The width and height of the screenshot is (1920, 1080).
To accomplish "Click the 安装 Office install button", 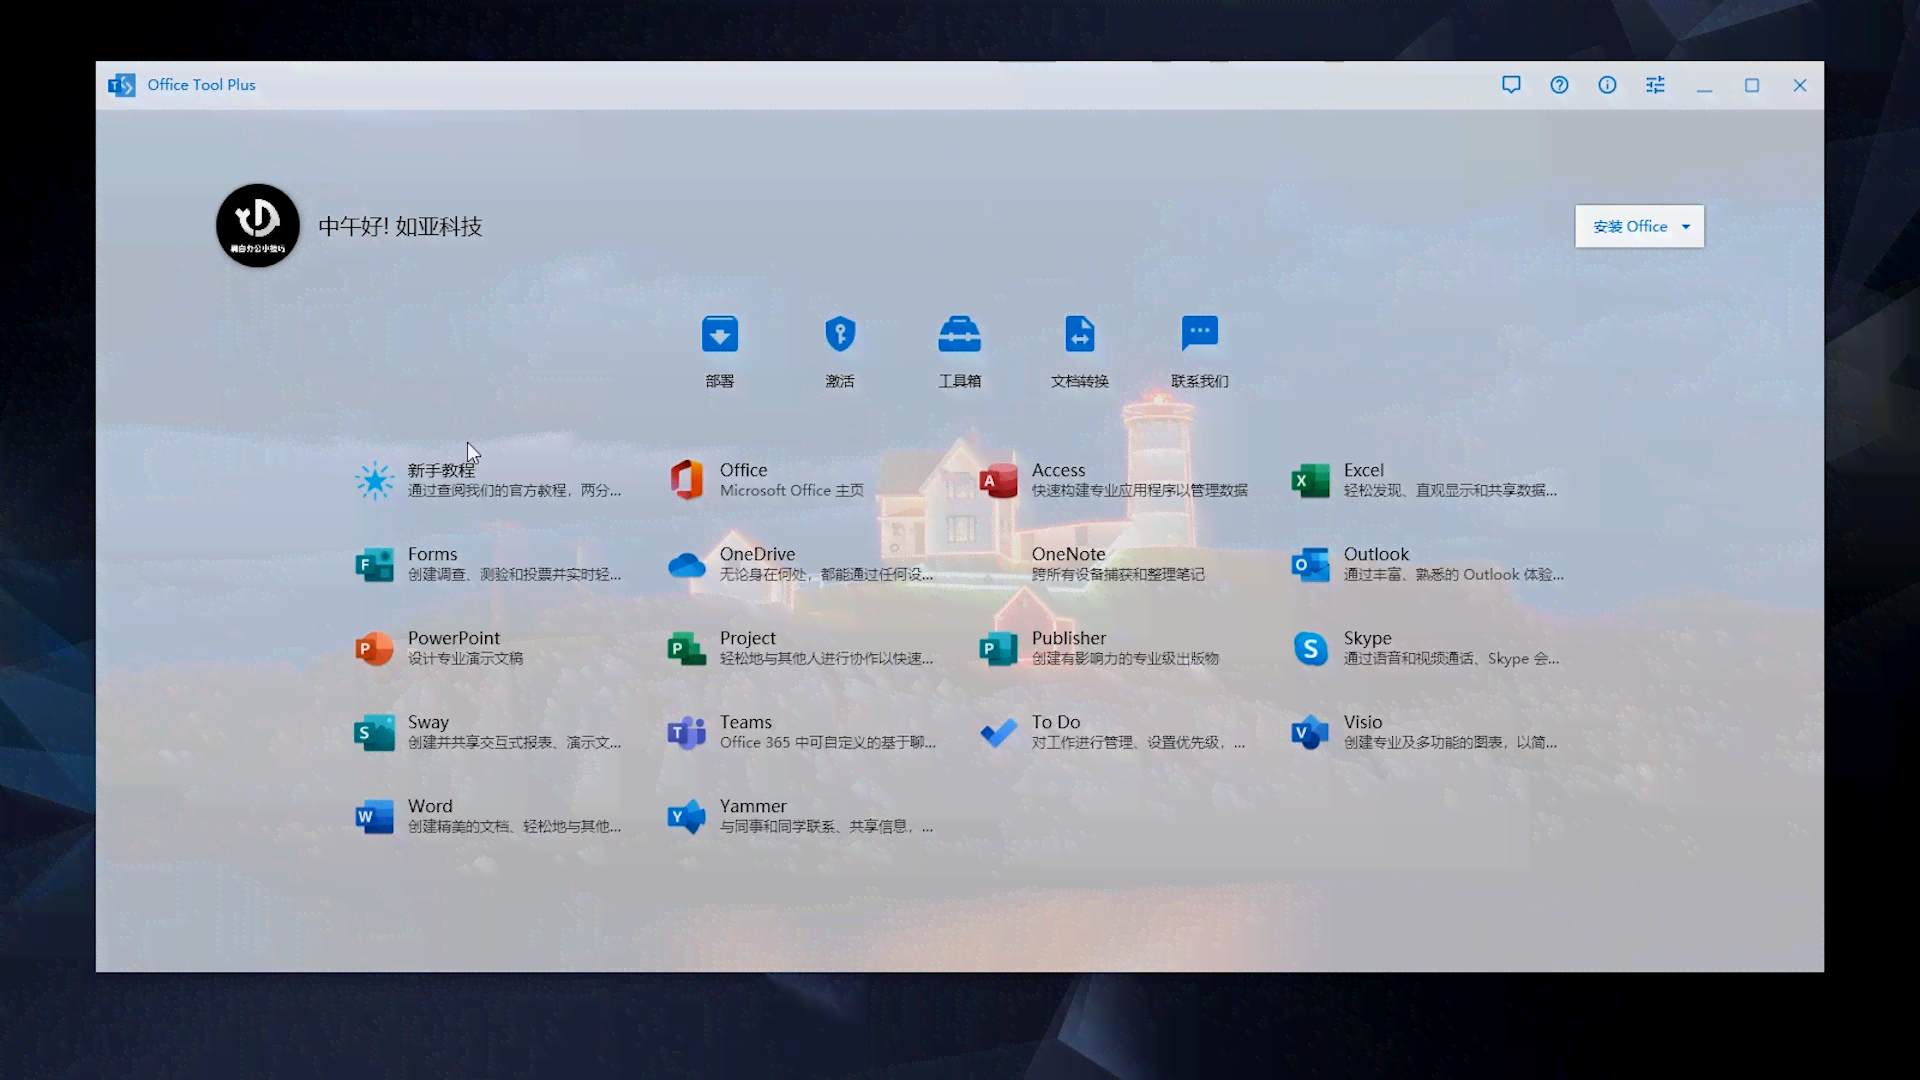I will coord(1631,225).
